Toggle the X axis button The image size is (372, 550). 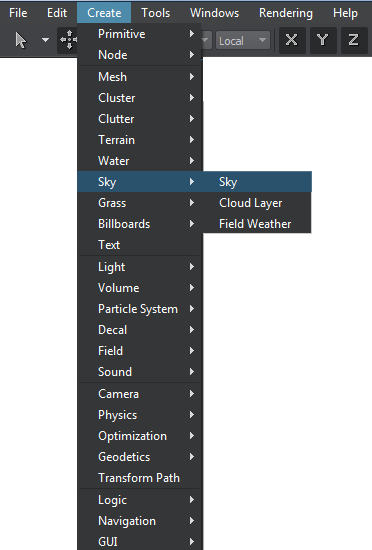(x=292, y=40)
